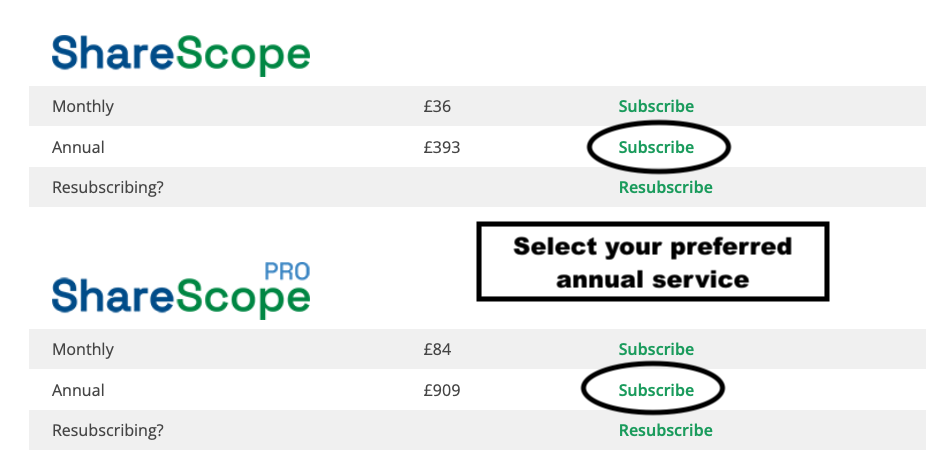Open the ShareScope Pro Resubscribe link
Image resolution: width=950 pixels, height=470 pixels.
665,430
